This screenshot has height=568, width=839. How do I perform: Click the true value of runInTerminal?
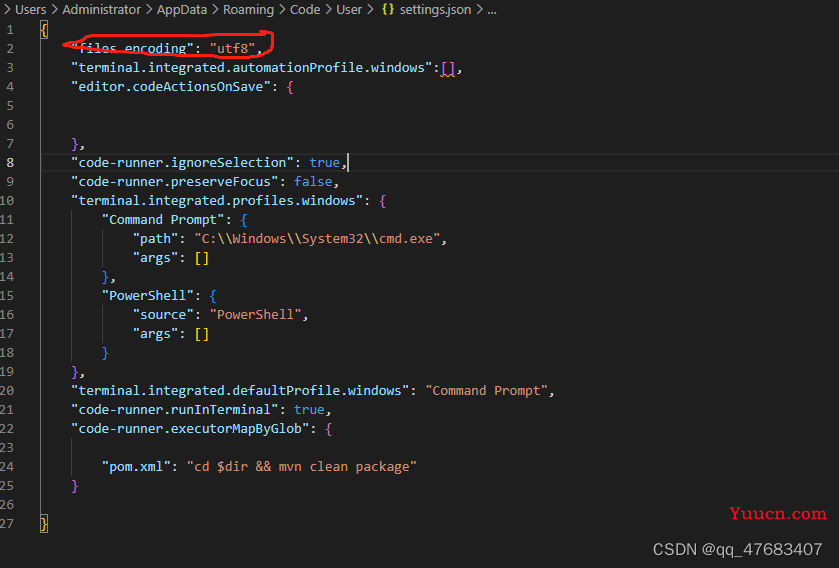309,410
